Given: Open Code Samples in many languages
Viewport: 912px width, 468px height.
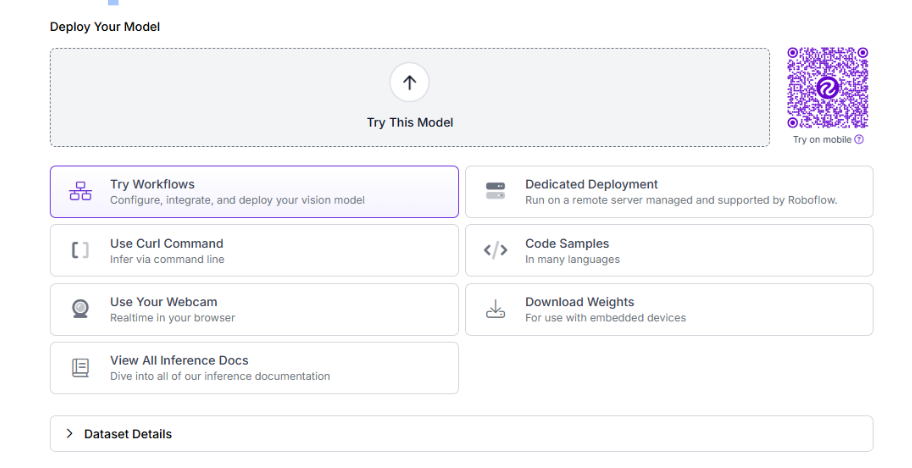Looking at the screenshot, I should click(668, 250).
